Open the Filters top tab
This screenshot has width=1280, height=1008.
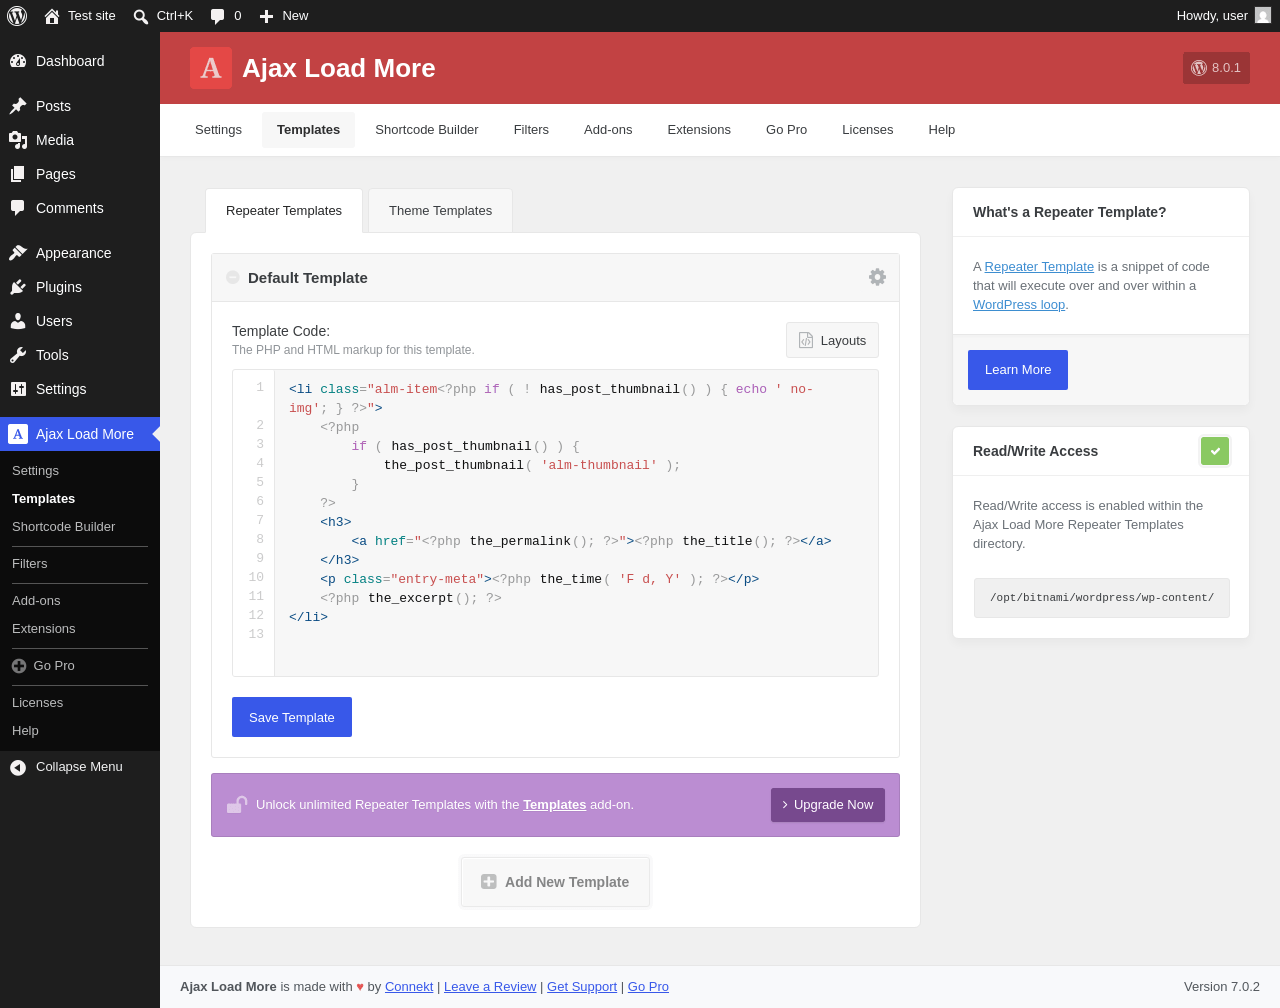click(531, 130)
